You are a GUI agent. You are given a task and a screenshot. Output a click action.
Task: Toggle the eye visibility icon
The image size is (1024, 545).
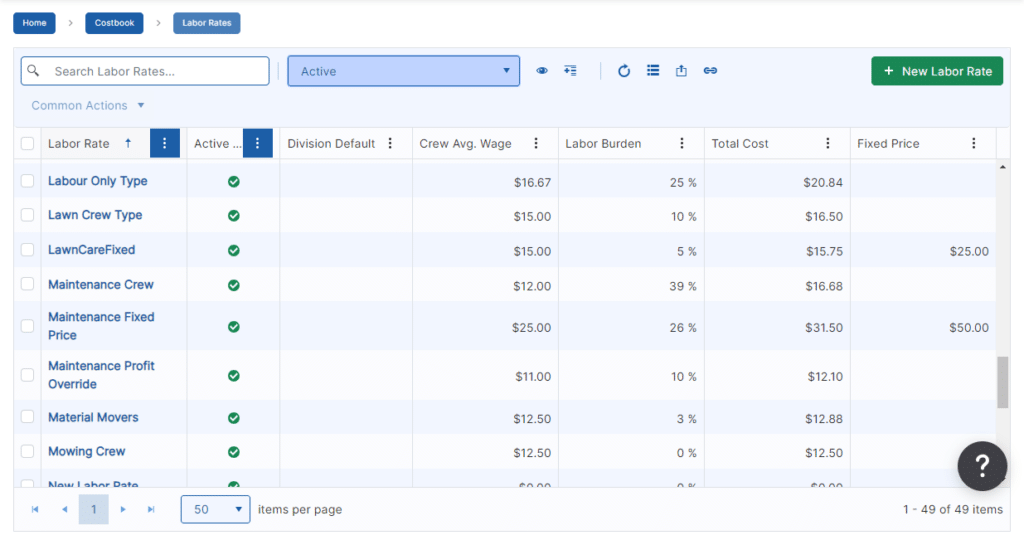click(542, 71)
